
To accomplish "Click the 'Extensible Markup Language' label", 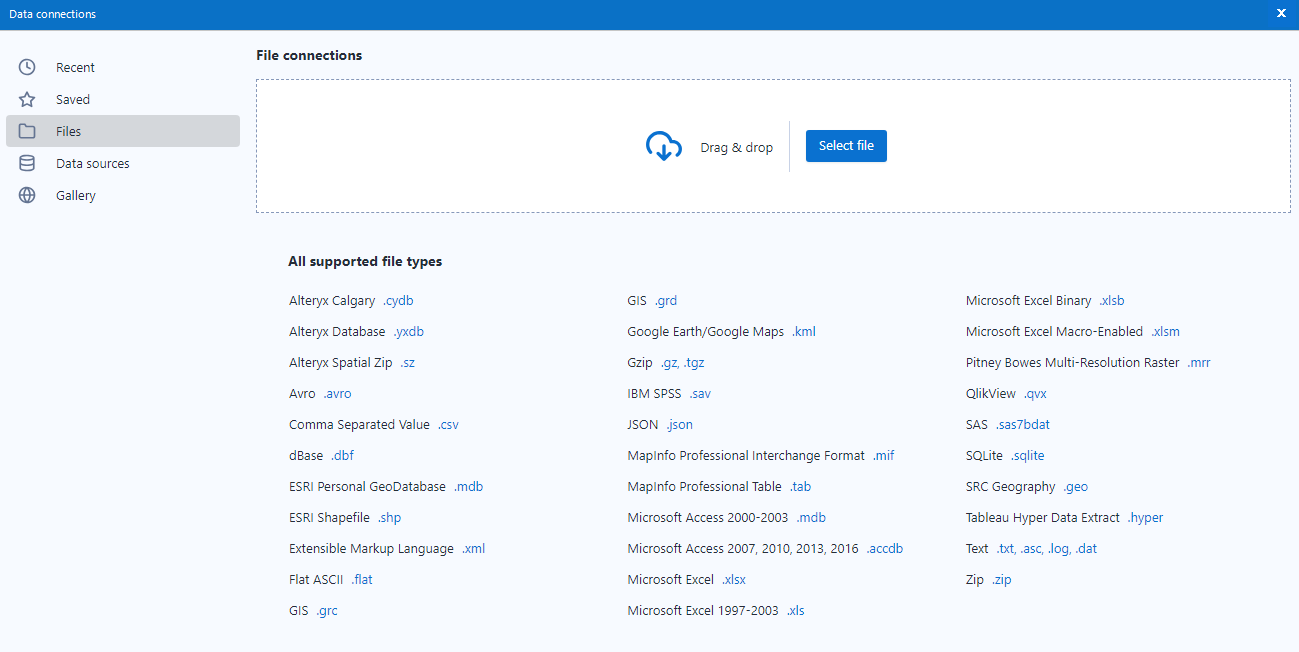I will 371,548.
